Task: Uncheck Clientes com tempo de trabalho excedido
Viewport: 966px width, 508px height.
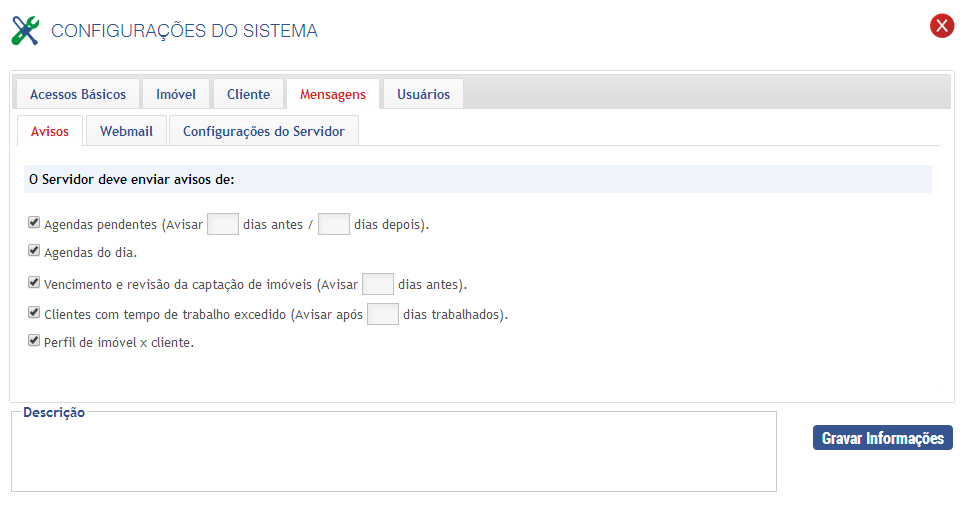Action: (x=34, y=313)
